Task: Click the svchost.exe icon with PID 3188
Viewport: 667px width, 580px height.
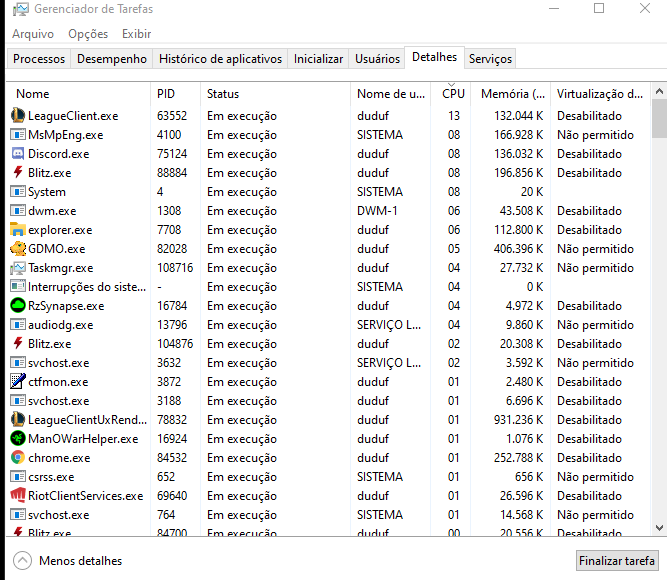Action: [x=17, y=401]
